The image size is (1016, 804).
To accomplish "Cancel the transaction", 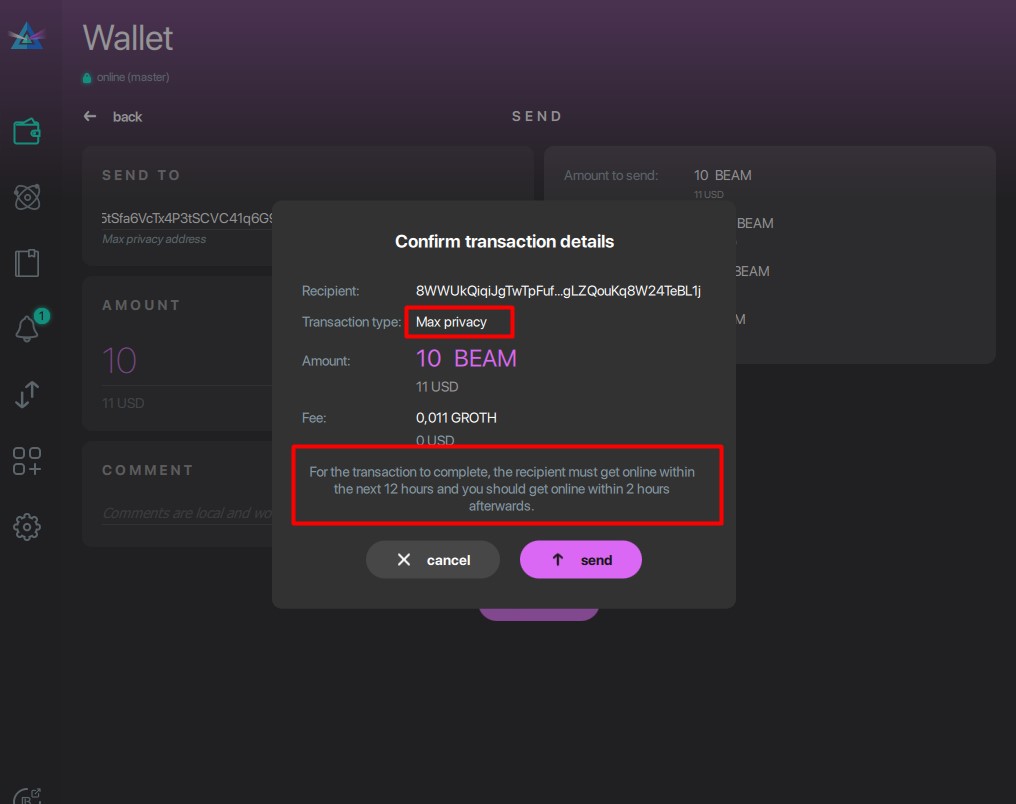I will tap(432, 559).
